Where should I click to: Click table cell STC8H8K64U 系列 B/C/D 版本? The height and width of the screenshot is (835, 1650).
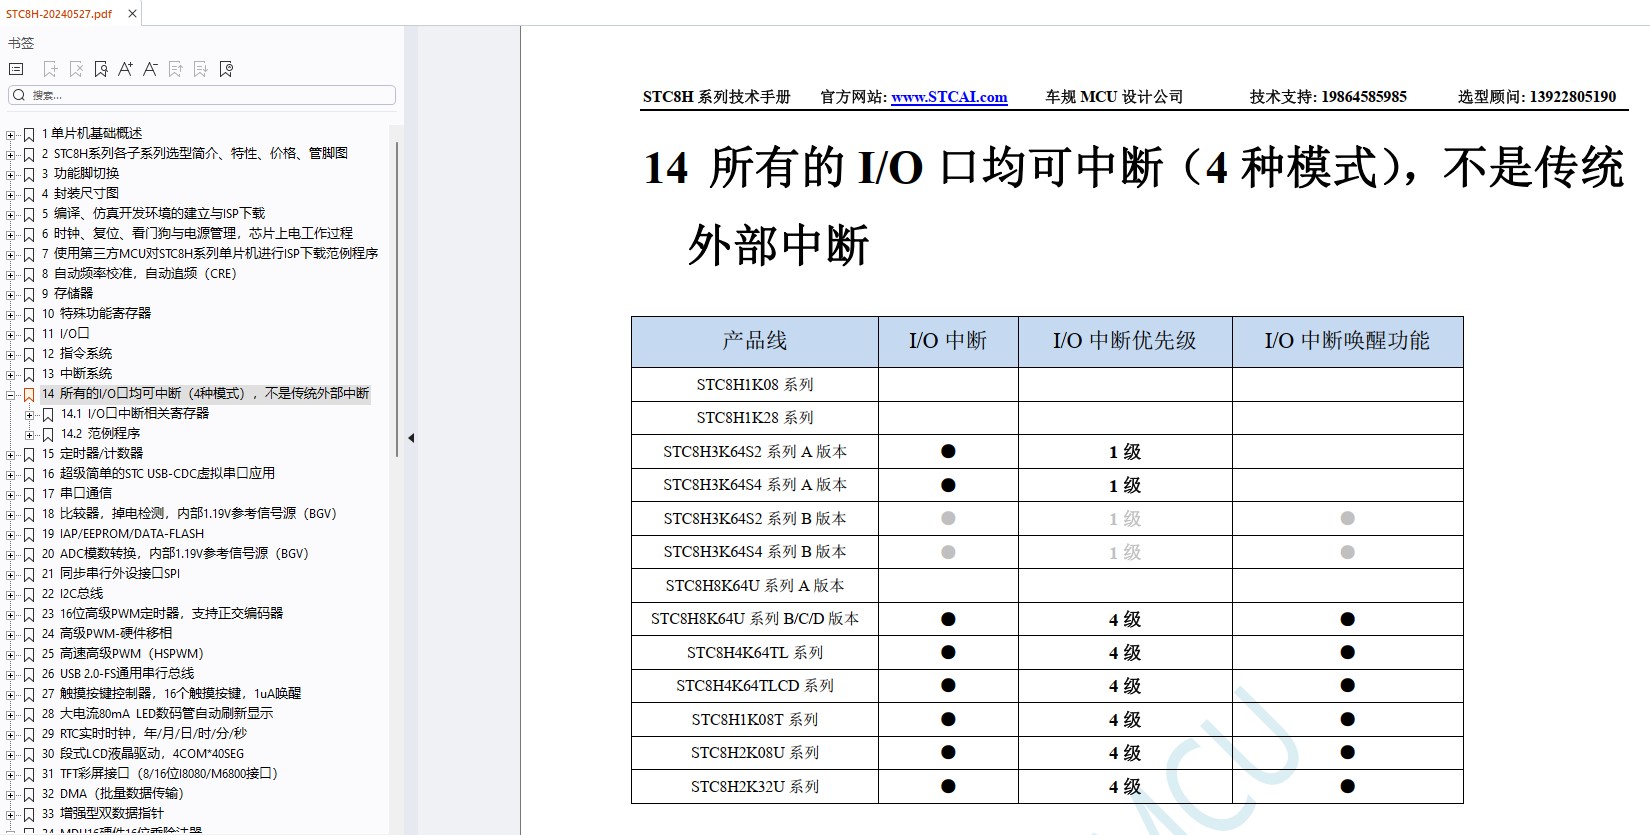pos(755,619)
